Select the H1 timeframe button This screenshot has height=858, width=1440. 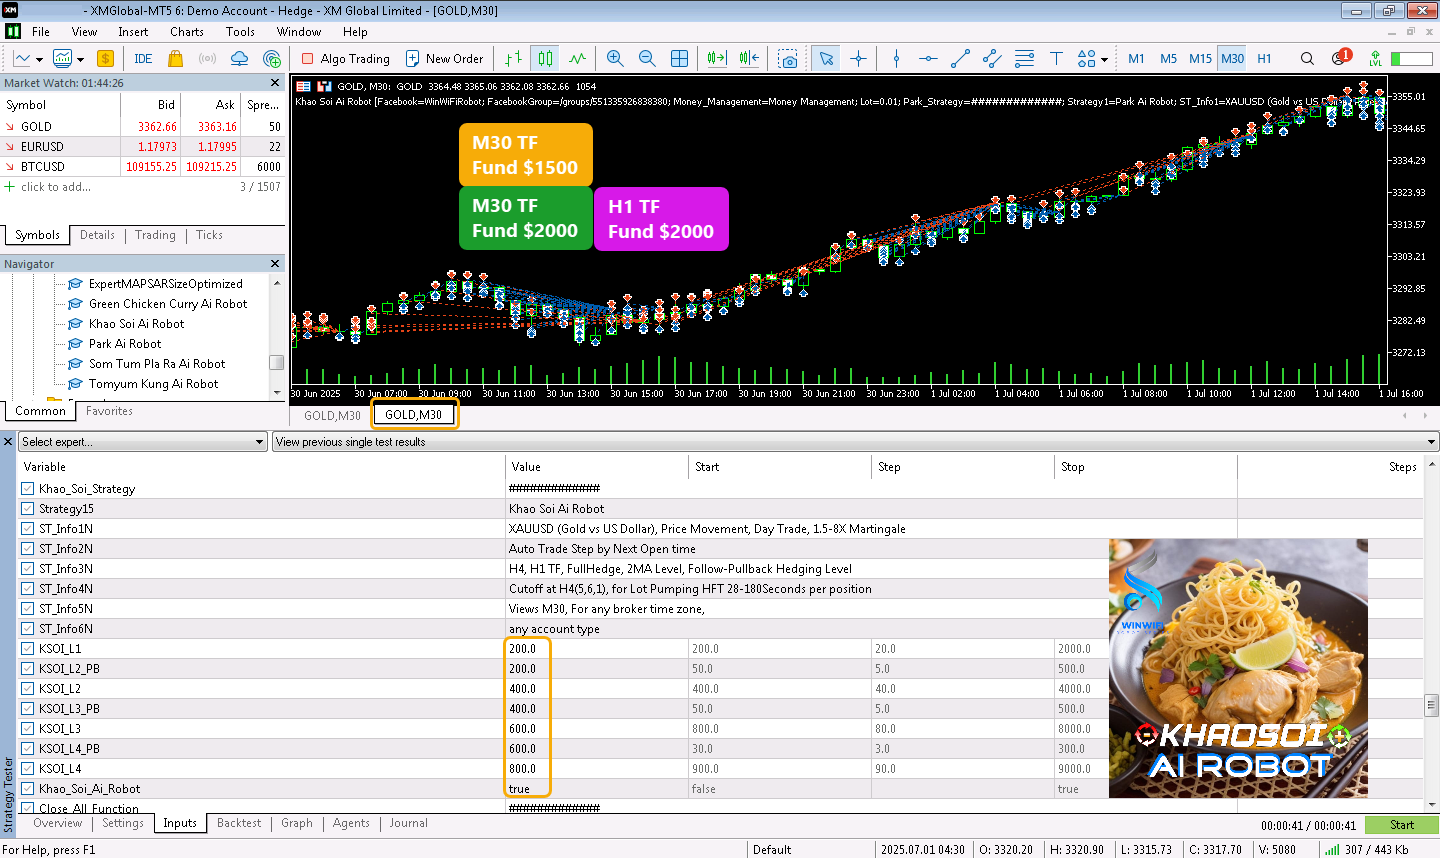[x=1264, y=59]
